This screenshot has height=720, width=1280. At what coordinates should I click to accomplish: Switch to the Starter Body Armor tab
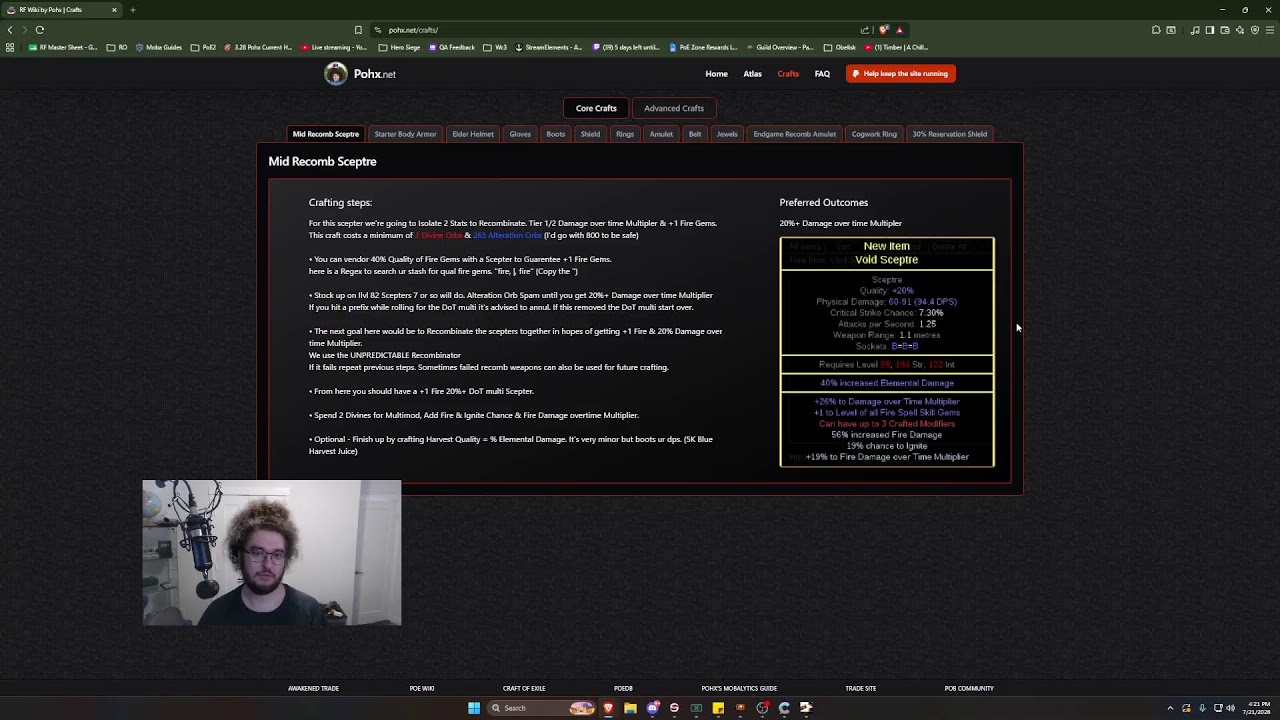(x=405, y=134)
